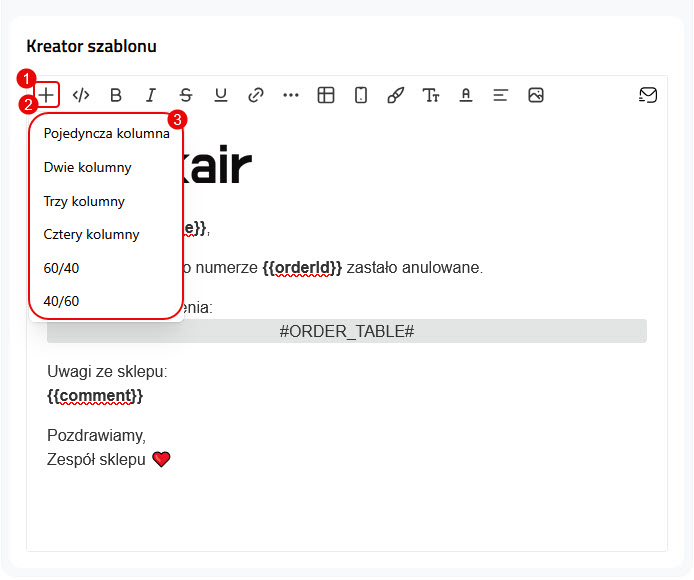Insert an image via picture icon
Image resolution: width=694 pixels, height=580 pixels.
(x=536, y=95)
